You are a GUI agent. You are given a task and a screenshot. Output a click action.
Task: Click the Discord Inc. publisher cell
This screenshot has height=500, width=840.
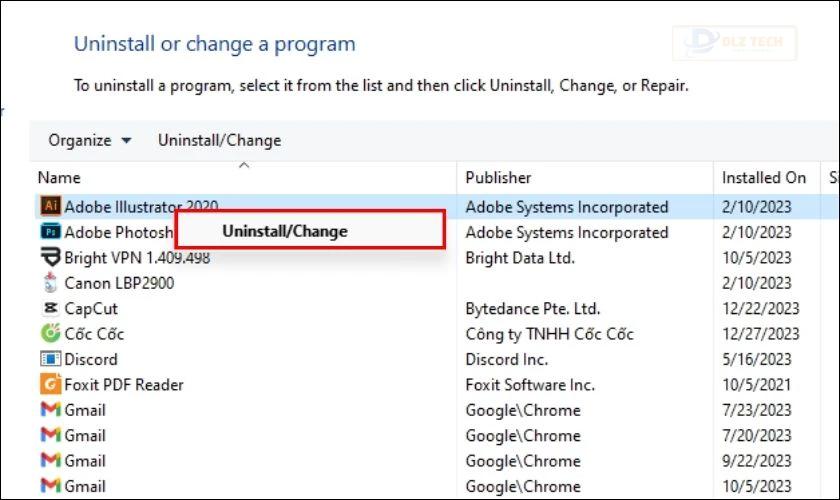[506, 359]
